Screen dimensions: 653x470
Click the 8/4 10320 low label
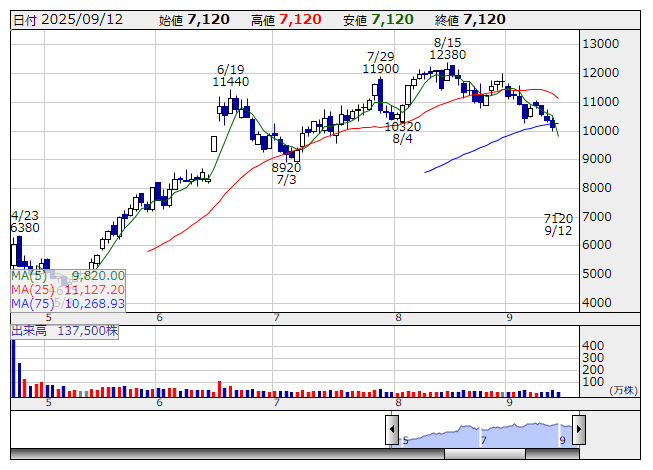tap(402, 133)
